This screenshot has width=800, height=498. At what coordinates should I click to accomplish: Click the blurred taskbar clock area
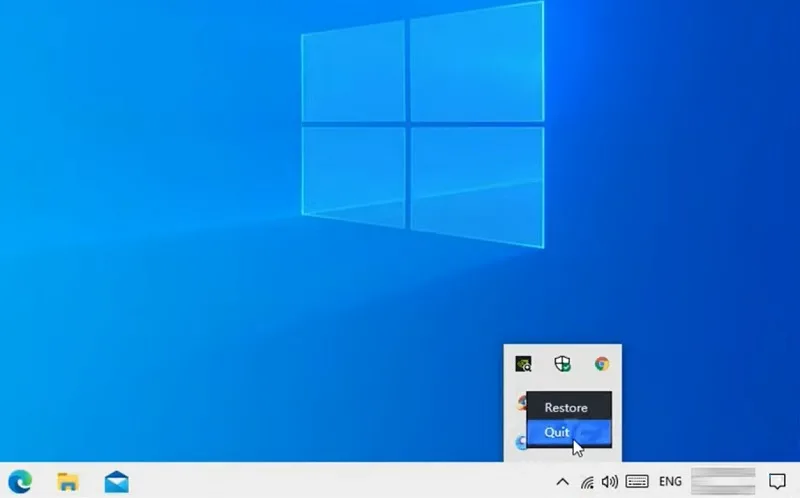point(723,481)
